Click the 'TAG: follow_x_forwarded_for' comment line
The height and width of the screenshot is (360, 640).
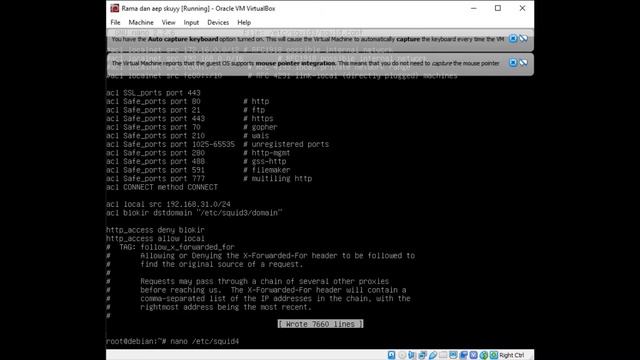(x=170, y=247)
